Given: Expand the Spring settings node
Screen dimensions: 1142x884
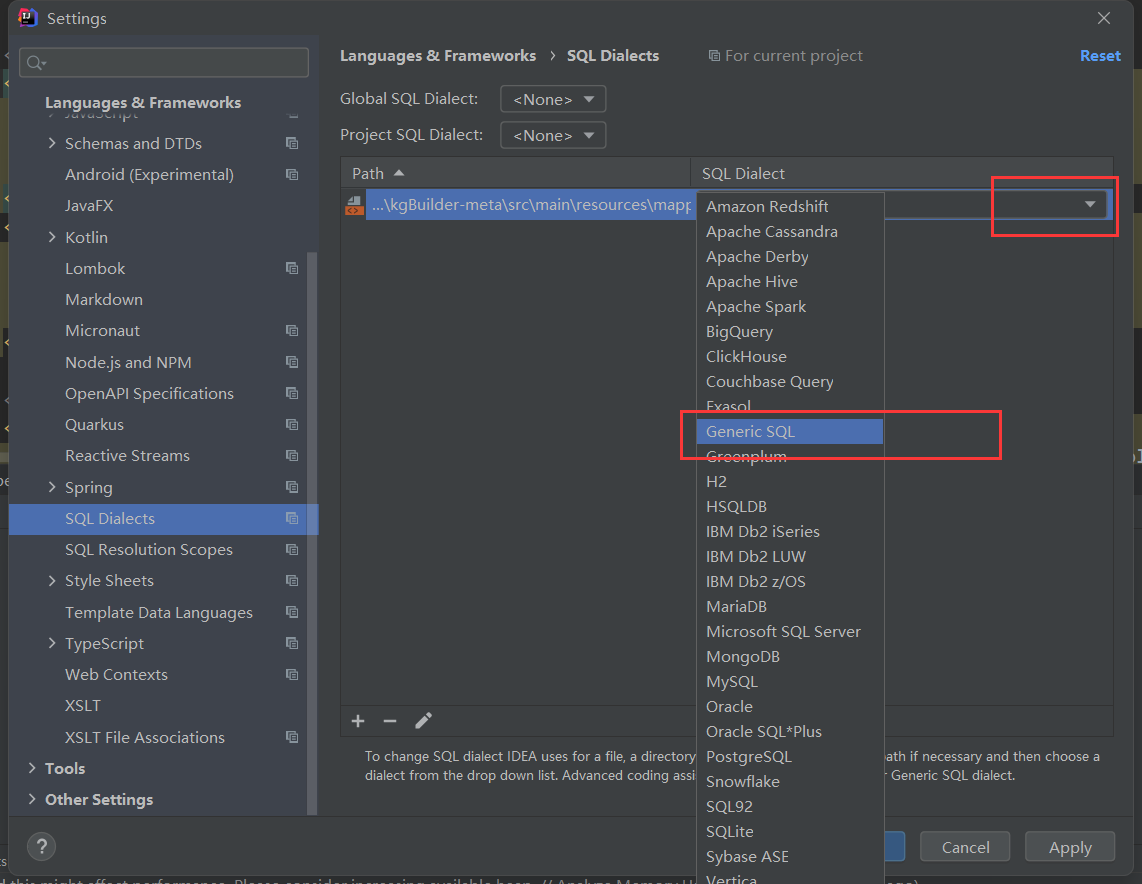Looking at the screenshot, I should (x=52, y=487).
